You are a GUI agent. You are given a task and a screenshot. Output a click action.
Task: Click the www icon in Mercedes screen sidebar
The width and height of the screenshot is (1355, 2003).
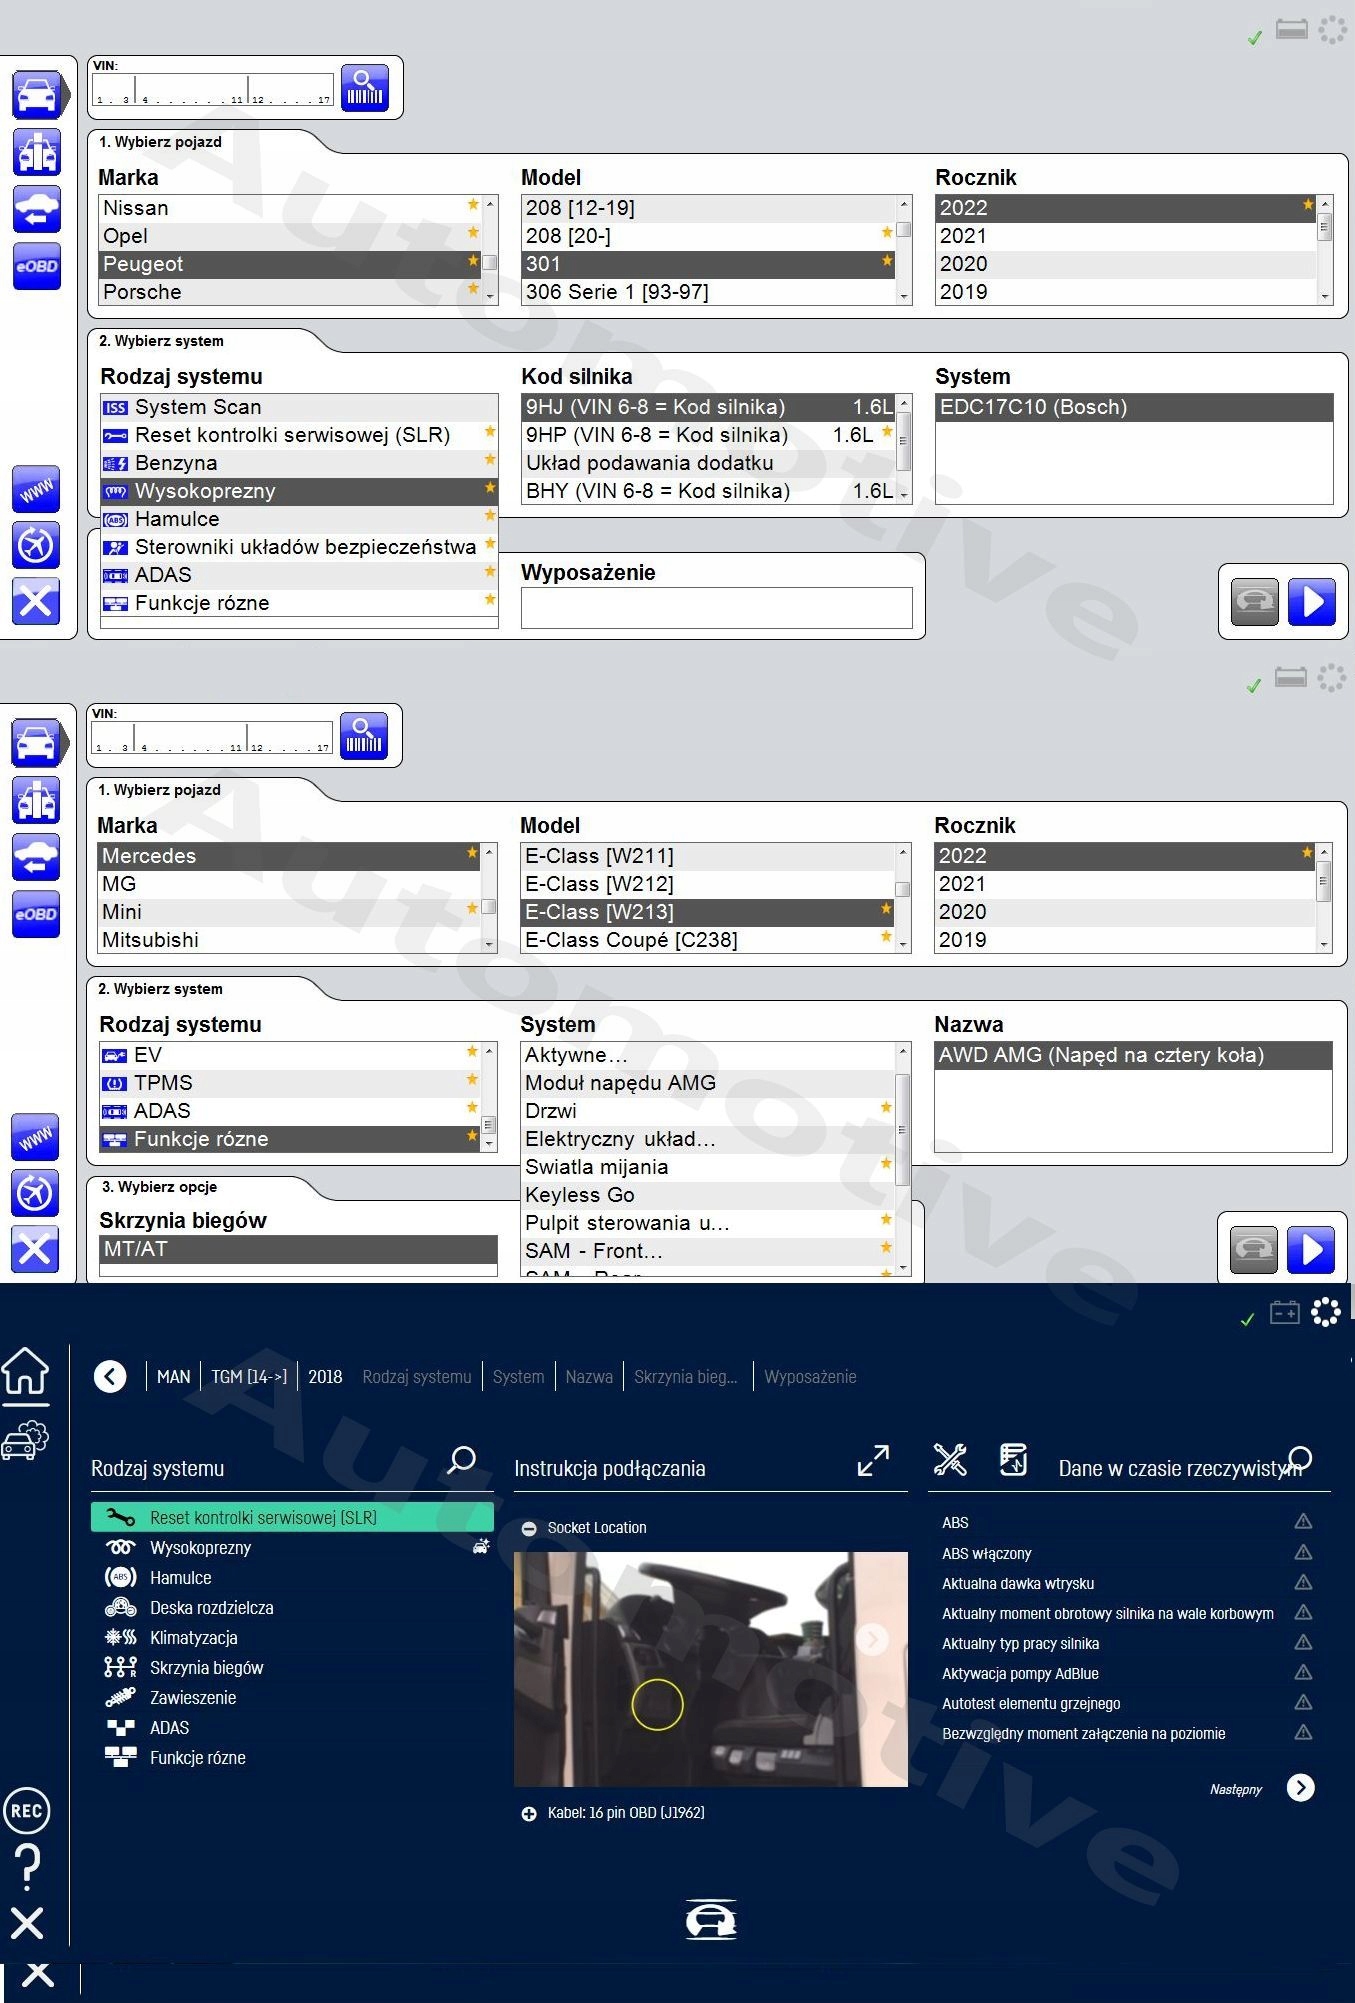tap(35, 1138)
